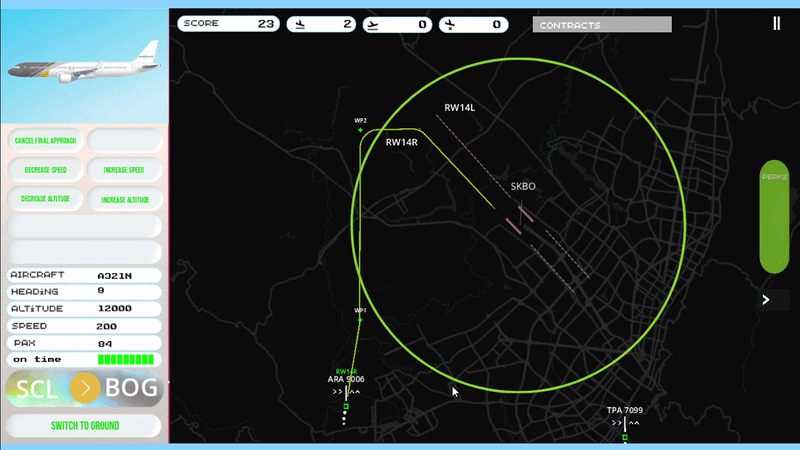The image size is (800, 450).
Task: Click the Score display showing 23
Action: 229,23
